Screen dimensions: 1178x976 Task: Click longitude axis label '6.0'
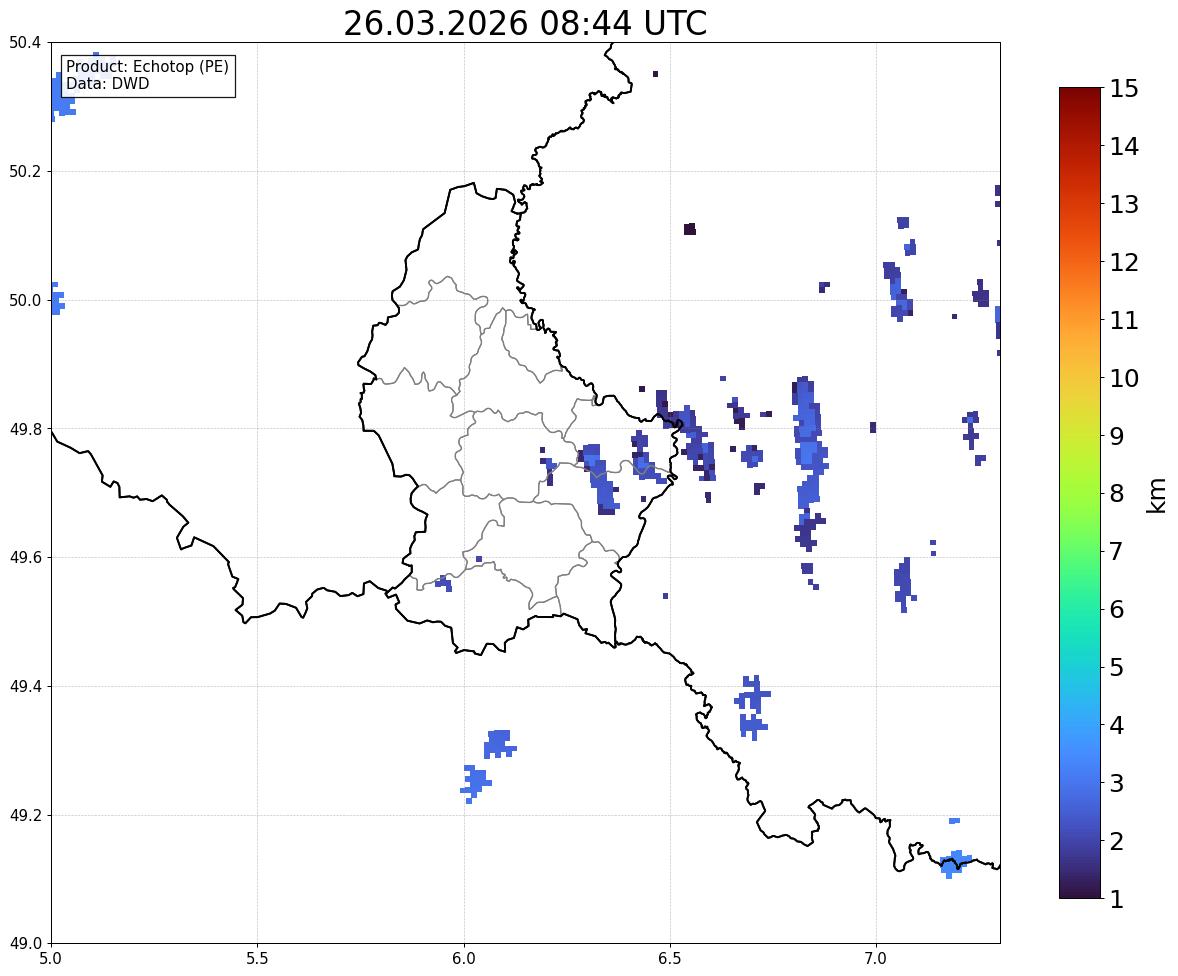pyautogui.click(x=464, y=959)
